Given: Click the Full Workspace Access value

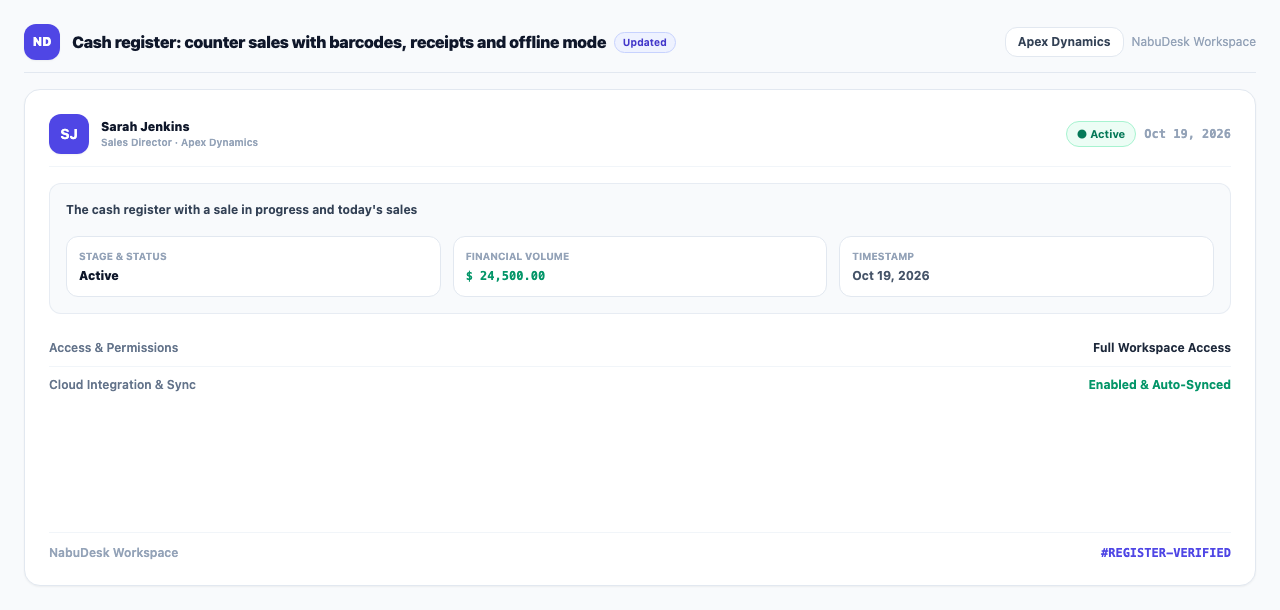Looking at the screenshot, I should (x=1162, y=348).
